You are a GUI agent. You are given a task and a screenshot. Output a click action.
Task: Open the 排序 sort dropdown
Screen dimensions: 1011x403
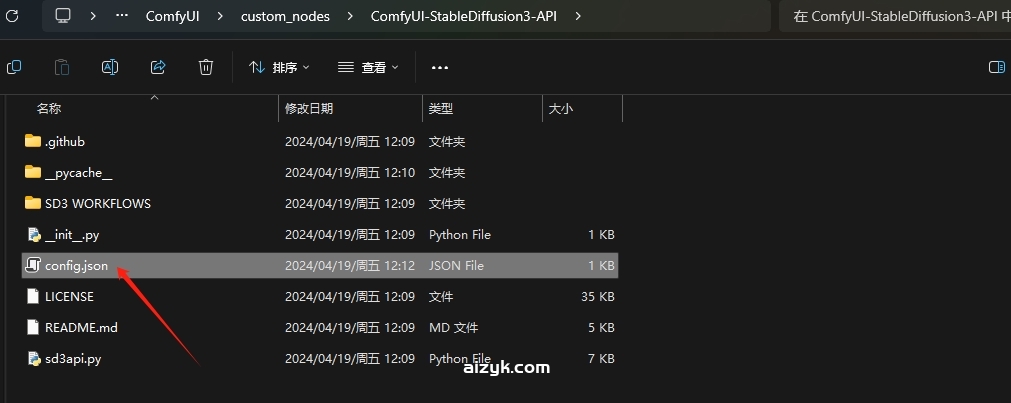(x=279, y=67)
